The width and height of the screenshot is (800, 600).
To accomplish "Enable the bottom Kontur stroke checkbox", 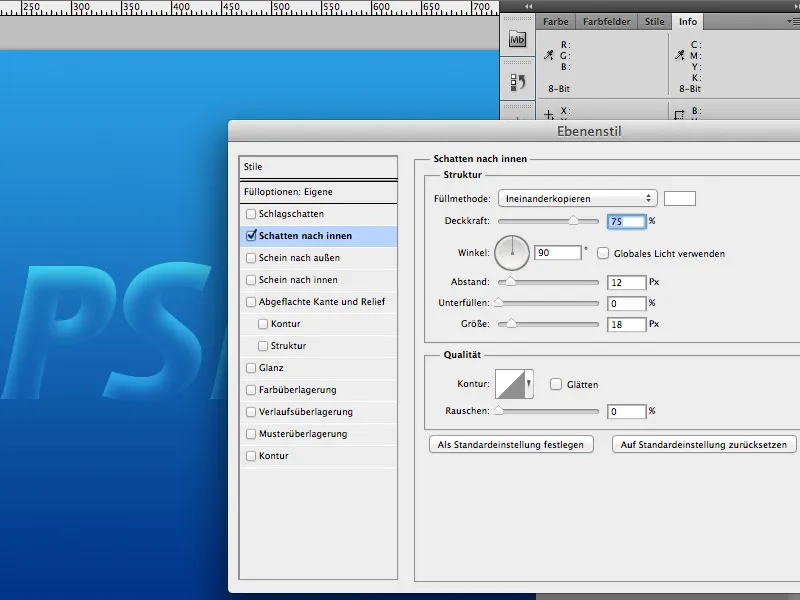I will (251, 456).
